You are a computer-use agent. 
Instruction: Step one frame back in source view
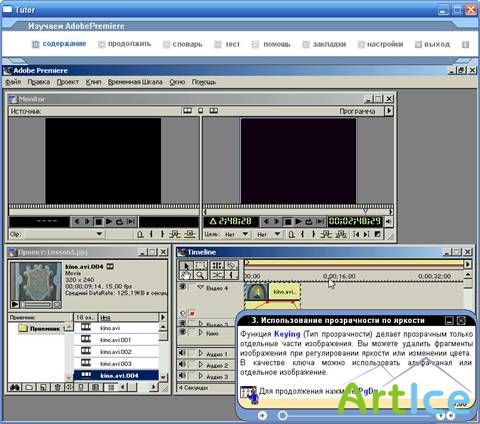click(x=77, y=221)
